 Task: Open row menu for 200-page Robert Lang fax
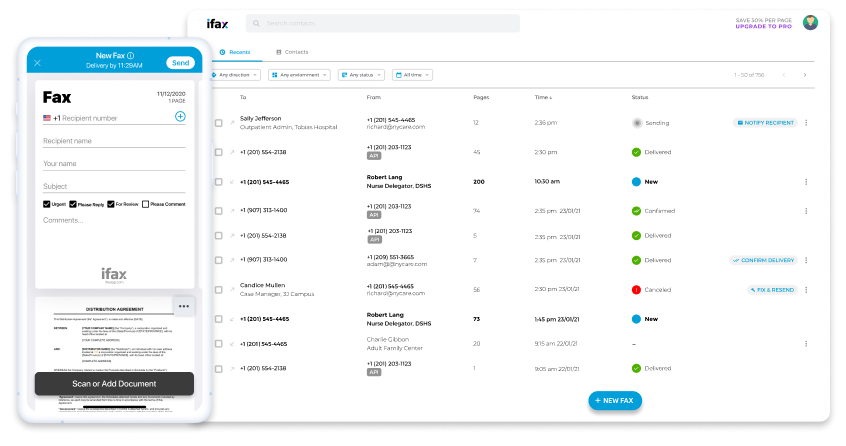tap(806, 182)
